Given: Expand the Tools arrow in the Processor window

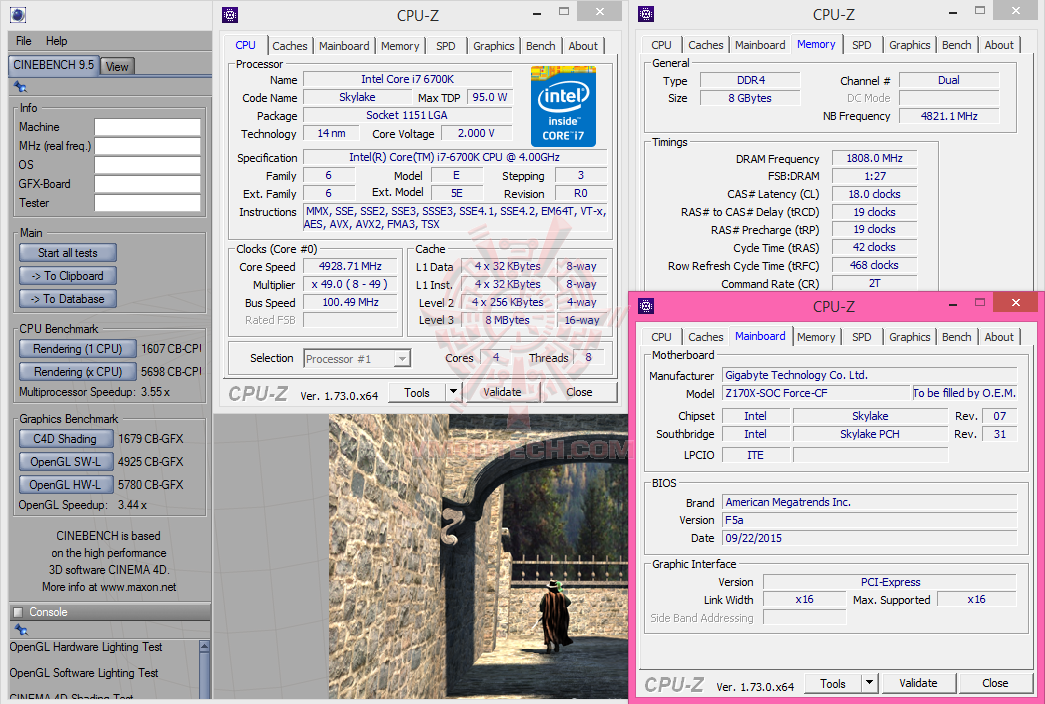Looking at the screenshot, I should click(x=452, y=392).
